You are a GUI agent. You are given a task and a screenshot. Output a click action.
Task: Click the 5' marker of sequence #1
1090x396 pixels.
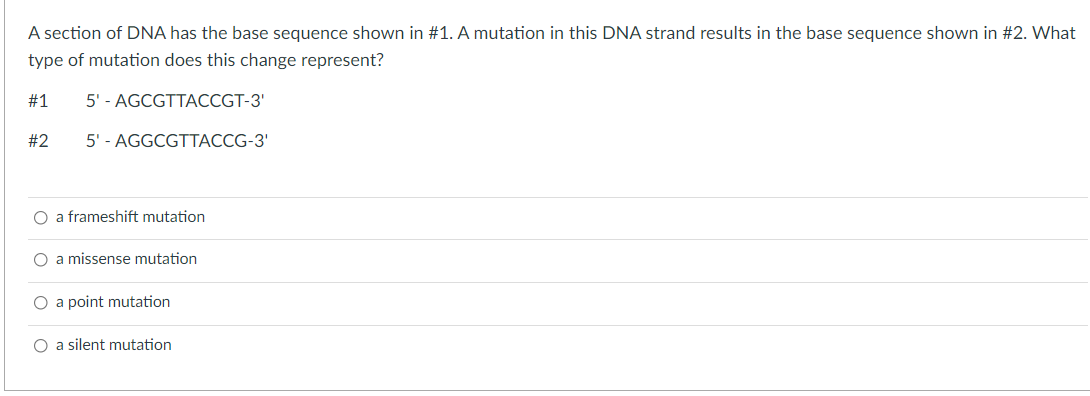tap(94, 101)
